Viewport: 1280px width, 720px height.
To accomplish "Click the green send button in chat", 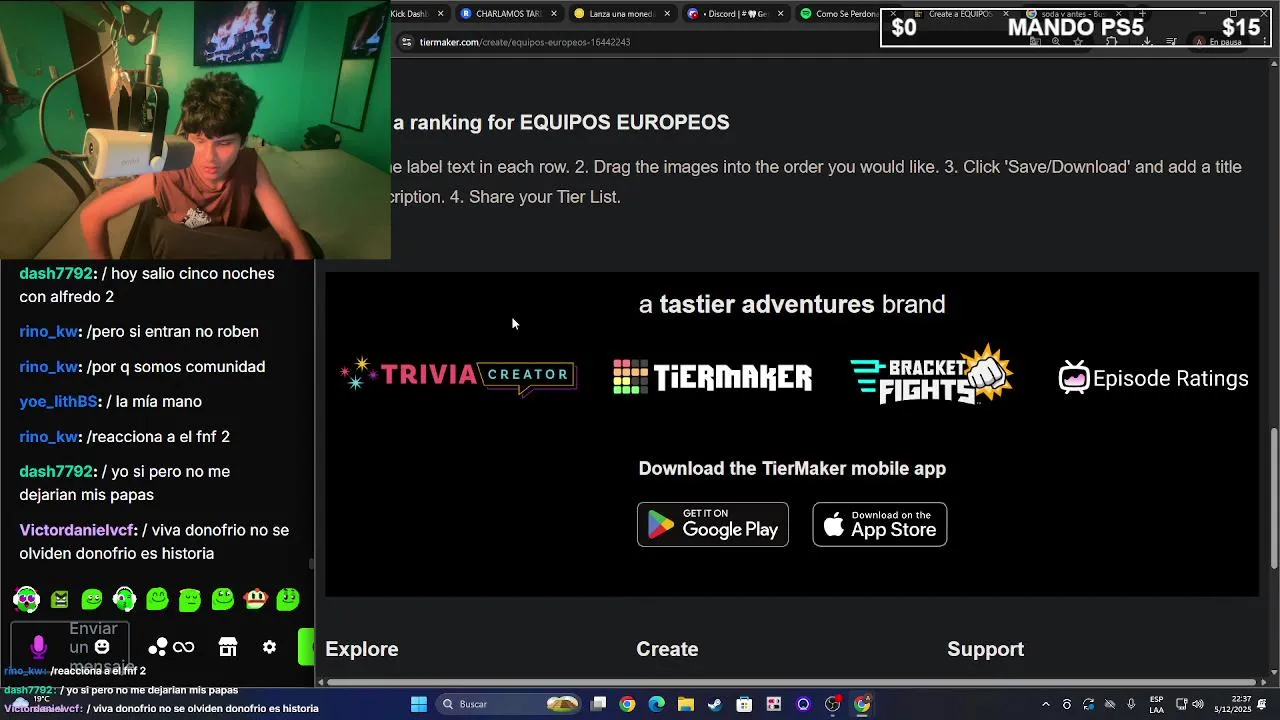I will coord(306,647).
